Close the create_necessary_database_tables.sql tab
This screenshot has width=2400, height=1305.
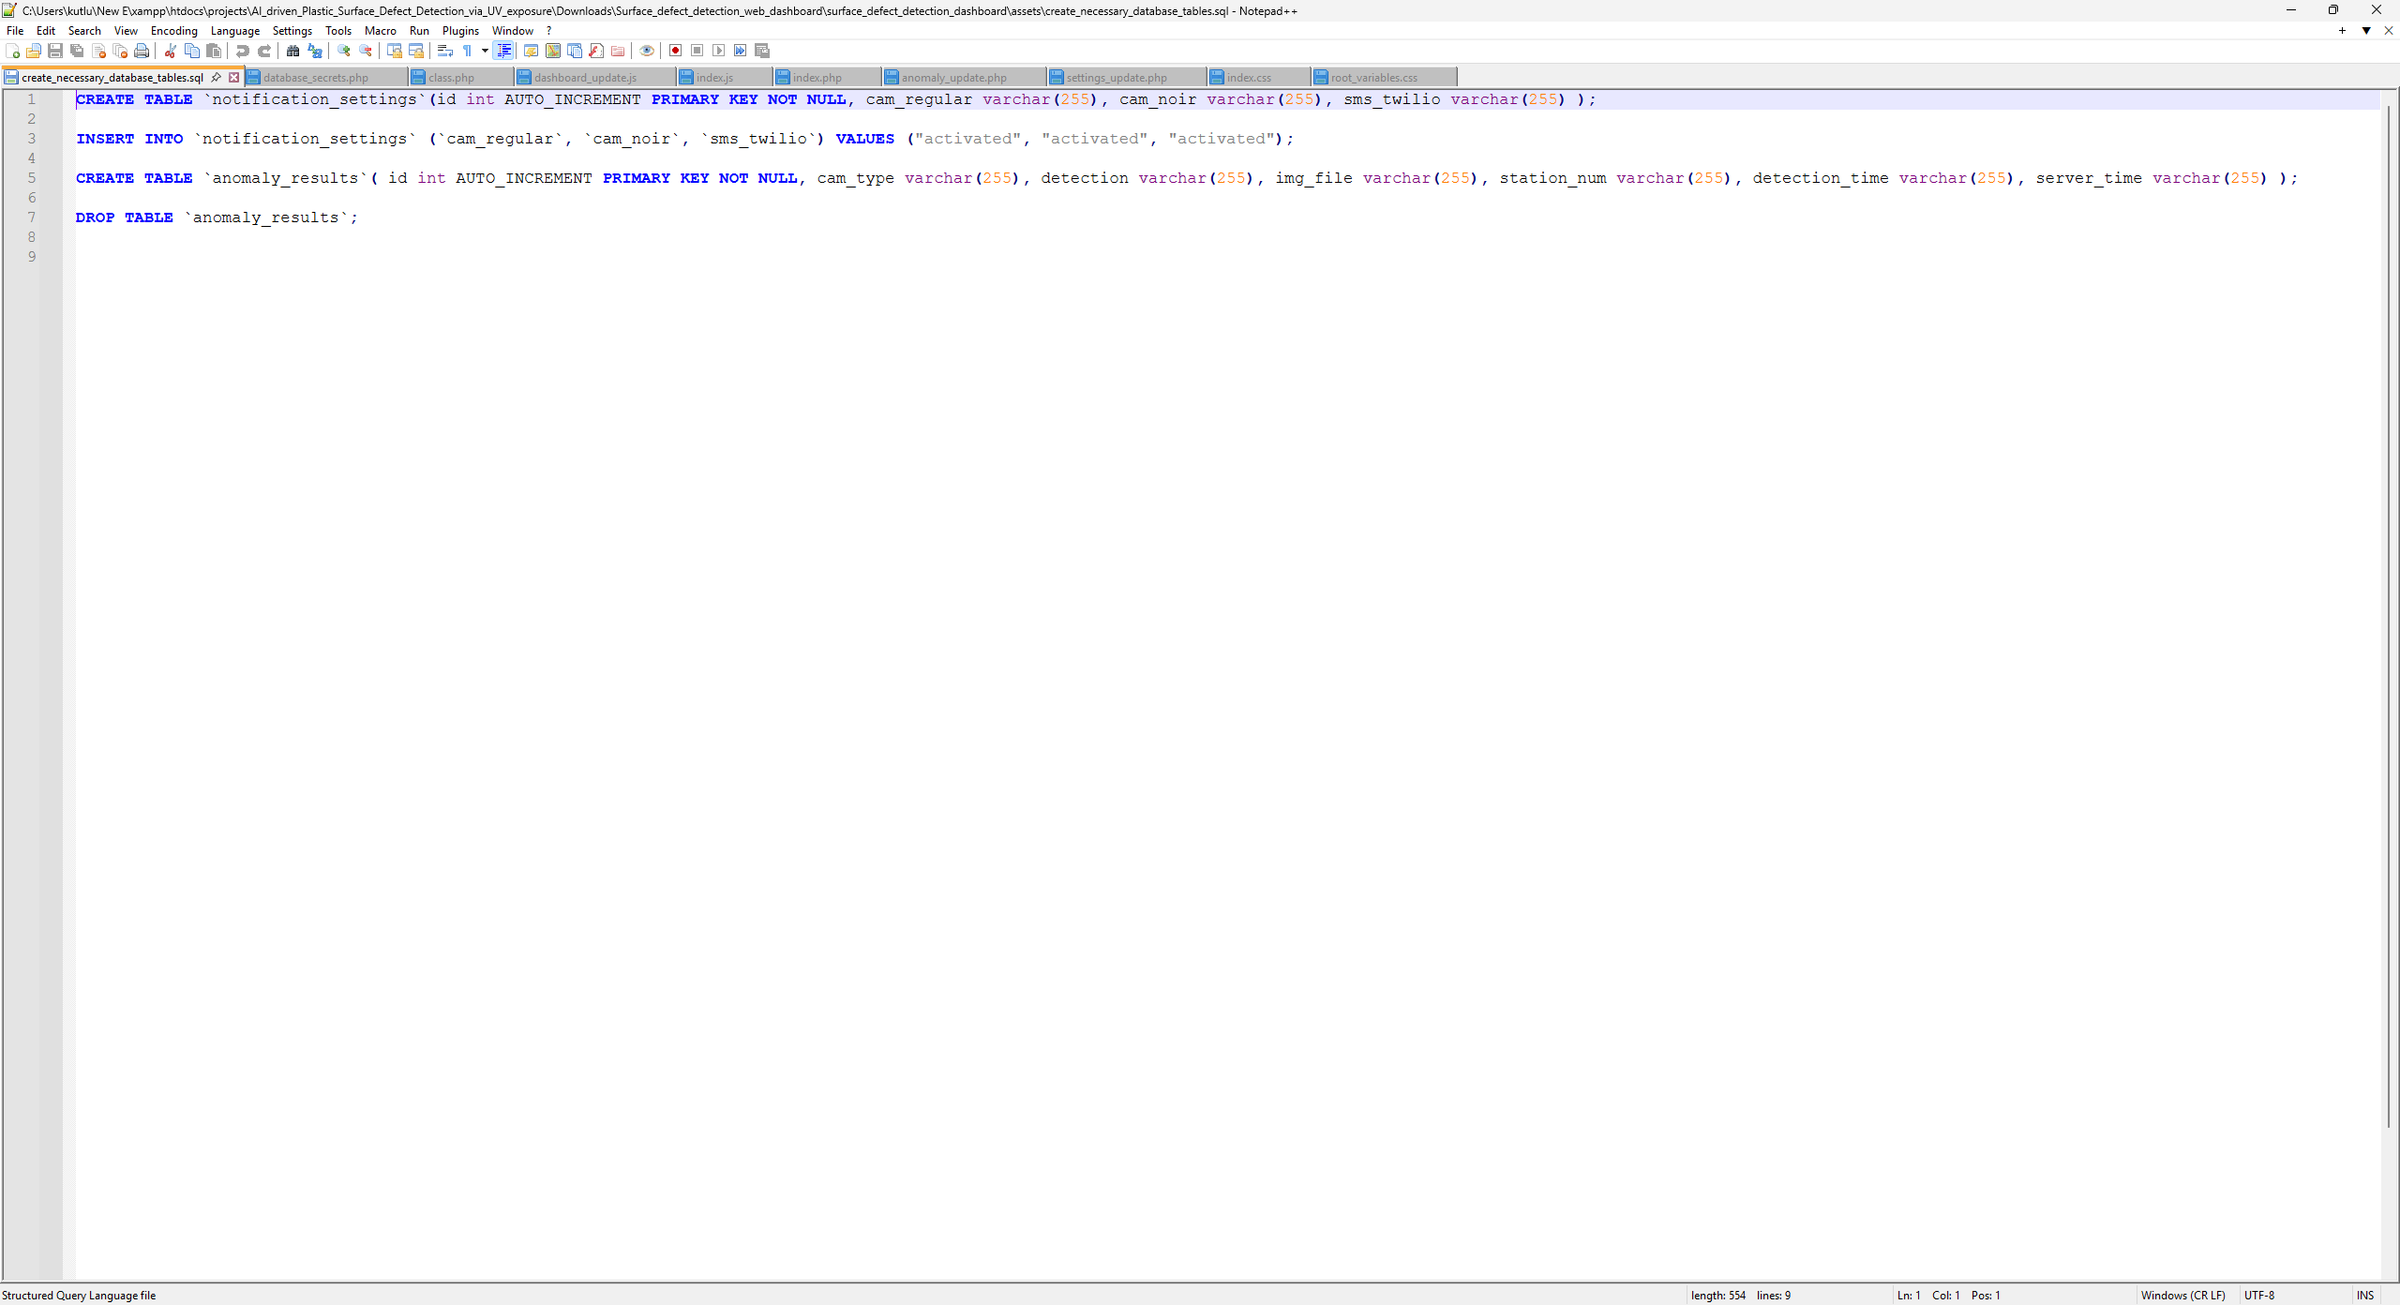[x=234, y=77]
